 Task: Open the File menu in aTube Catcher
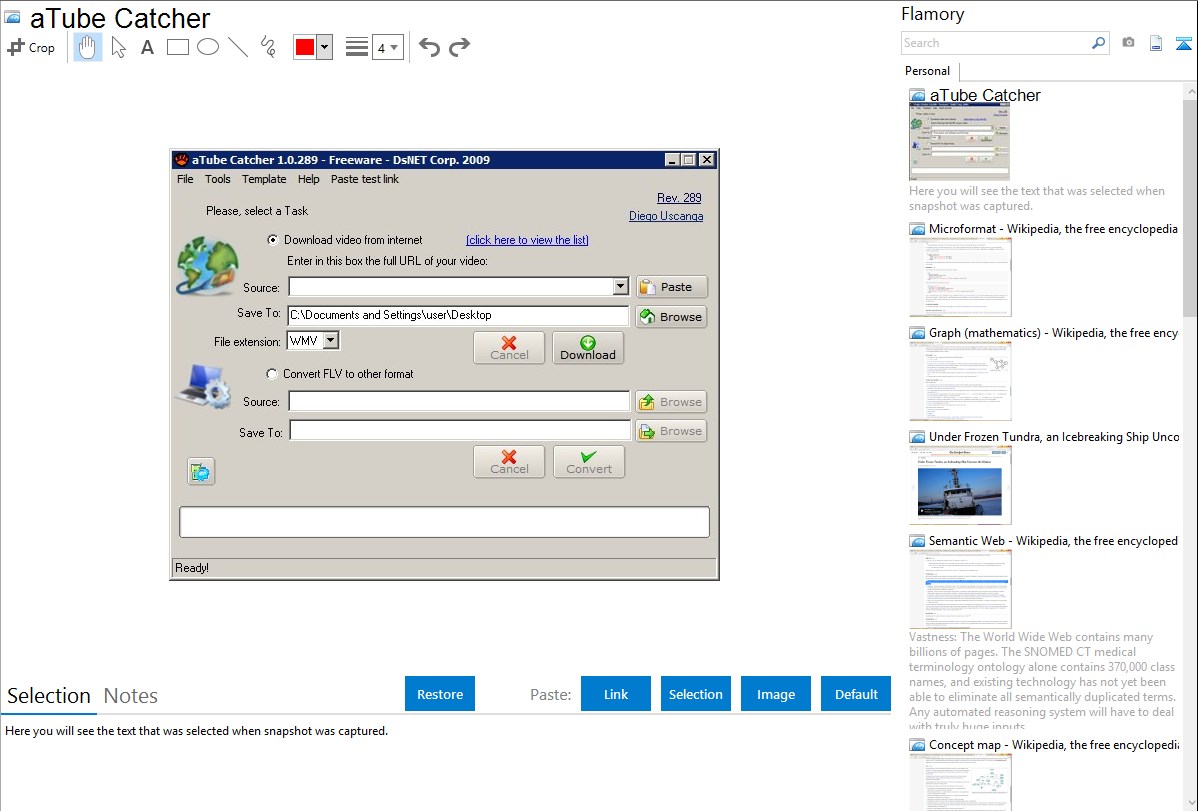(x=185, y=179)
